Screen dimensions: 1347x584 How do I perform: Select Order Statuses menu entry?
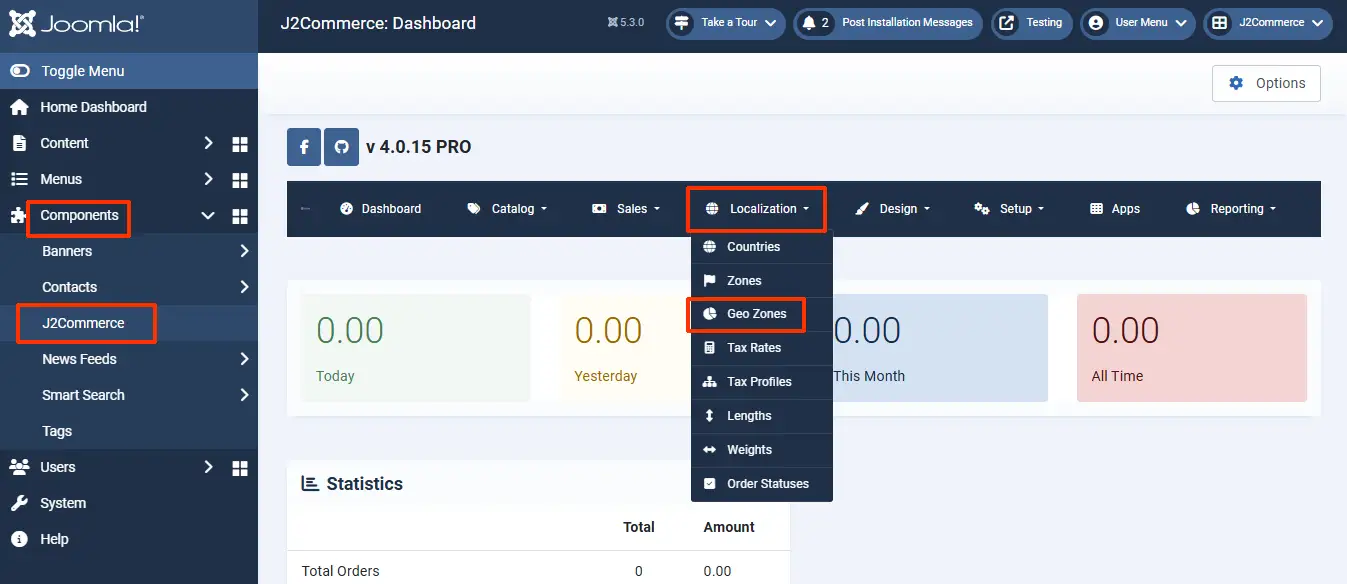[762, 484]
